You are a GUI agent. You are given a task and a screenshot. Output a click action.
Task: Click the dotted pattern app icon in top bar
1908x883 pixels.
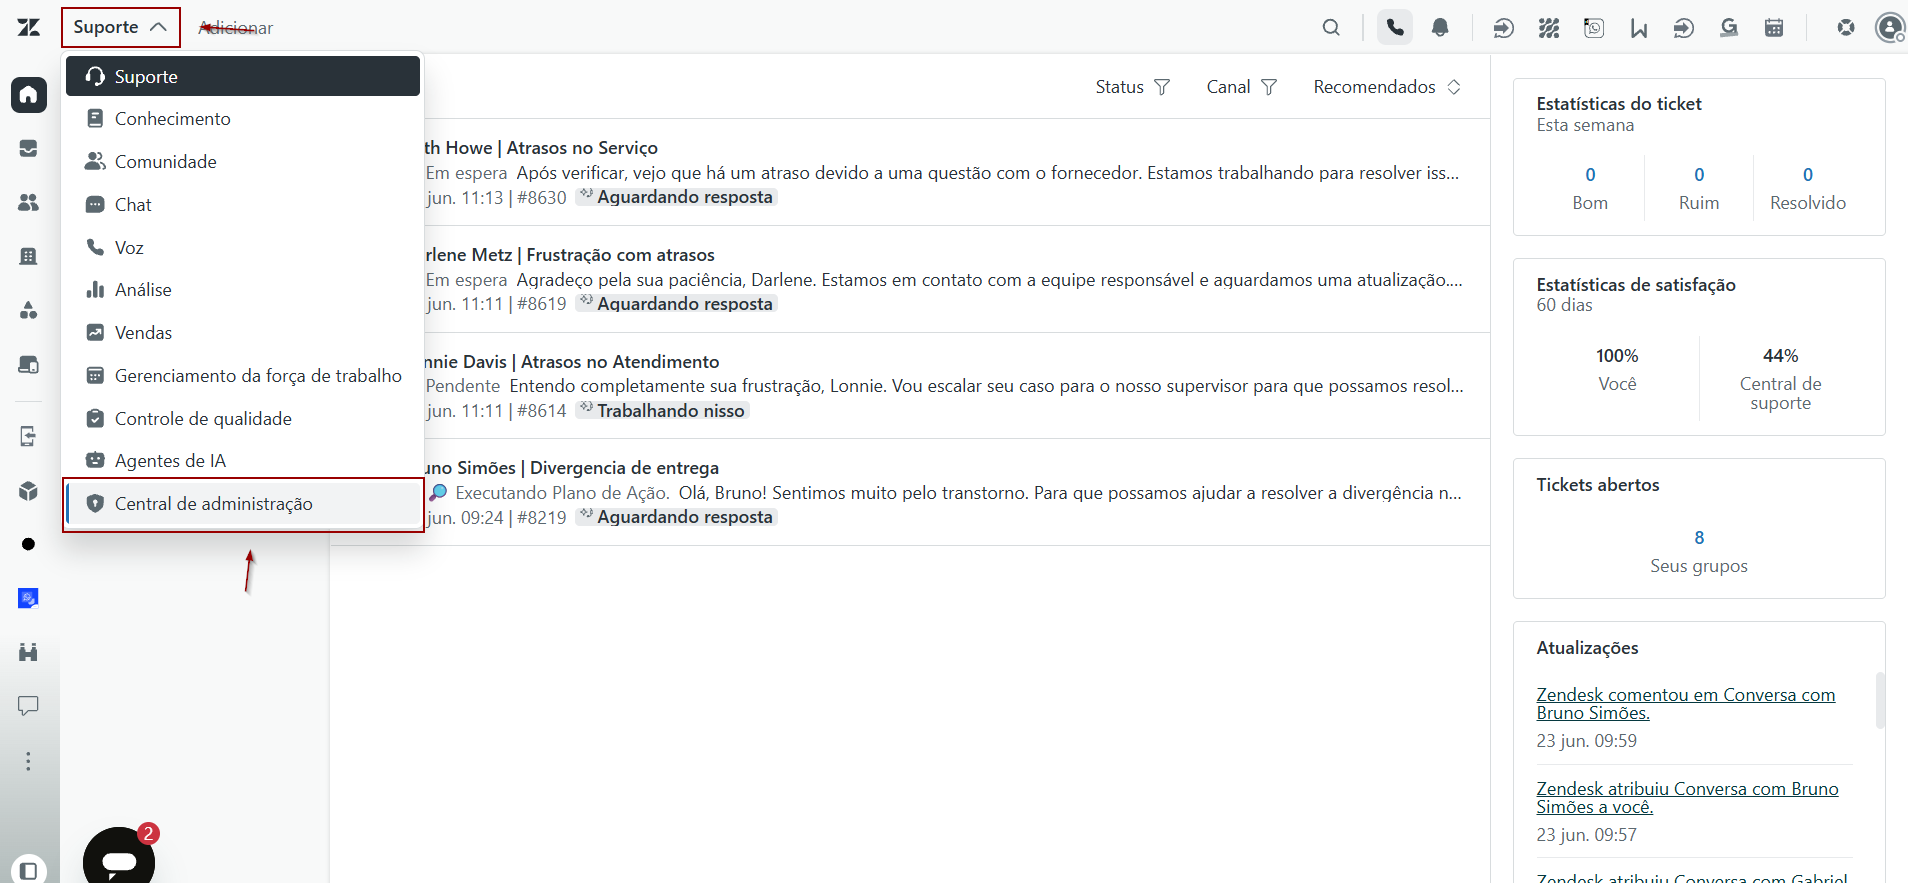click(1549, 27)
